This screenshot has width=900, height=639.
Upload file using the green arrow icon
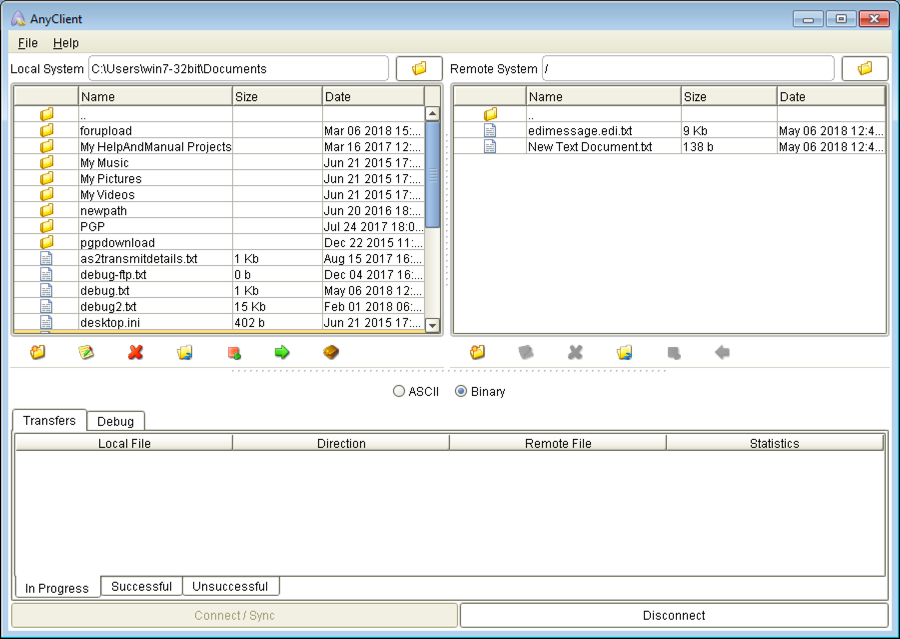pos(281,352)
